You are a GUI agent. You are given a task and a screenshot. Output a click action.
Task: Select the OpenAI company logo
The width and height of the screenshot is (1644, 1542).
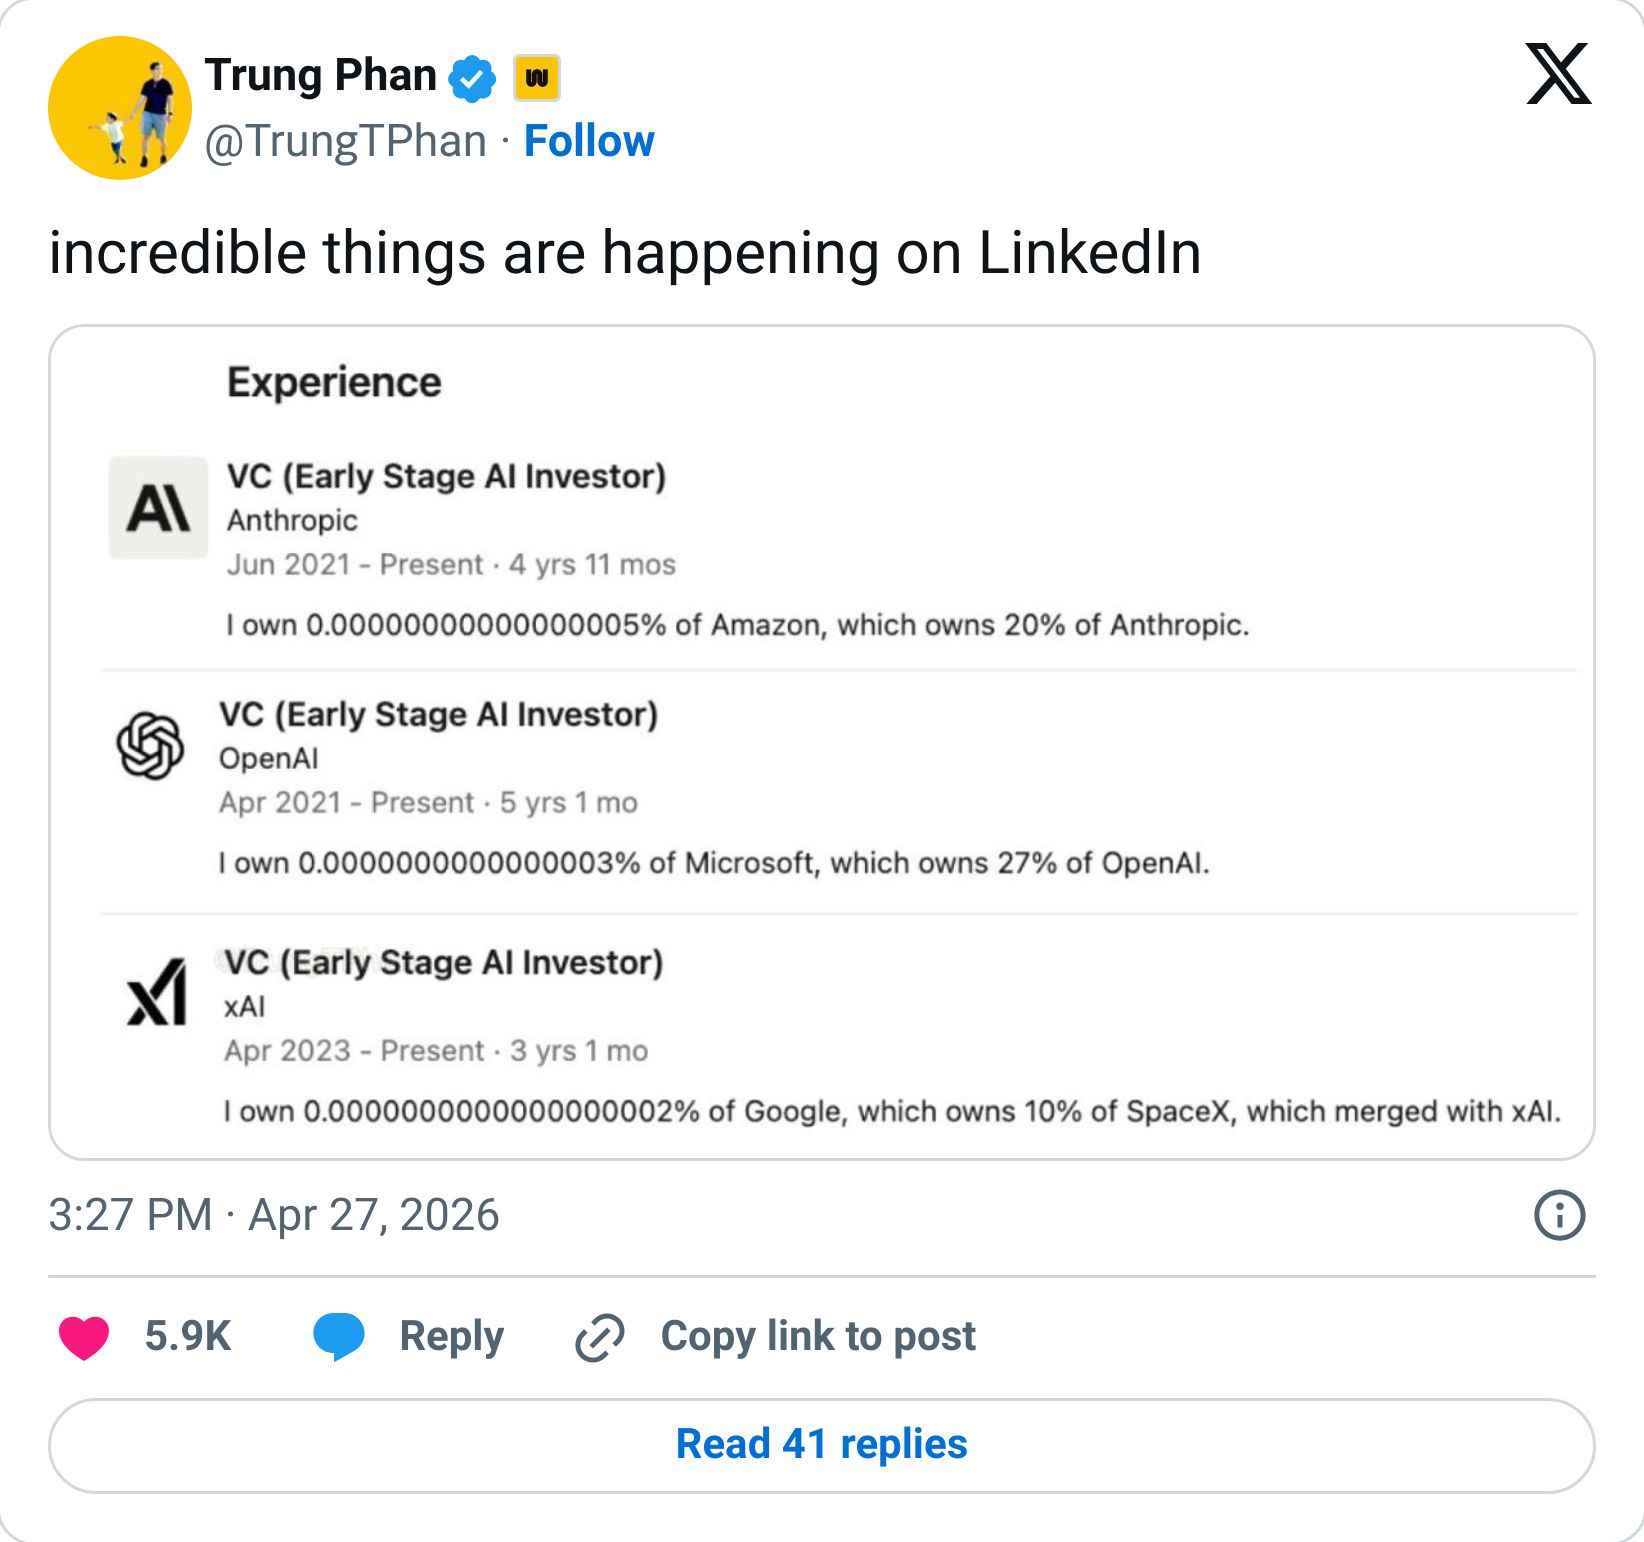pos(148,745)
